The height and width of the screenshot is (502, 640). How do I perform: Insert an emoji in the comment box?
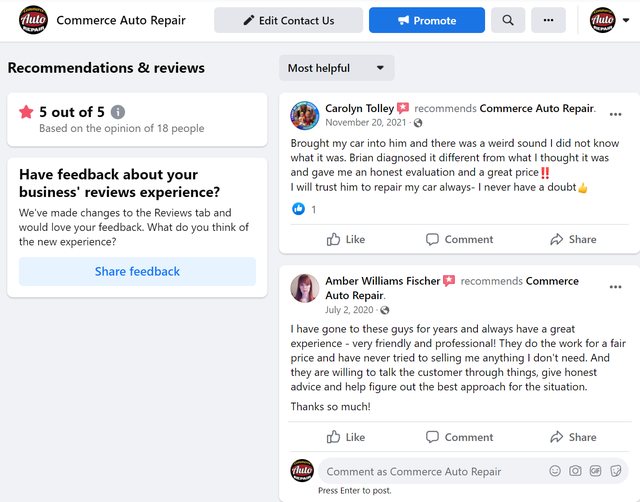[555, 471]
